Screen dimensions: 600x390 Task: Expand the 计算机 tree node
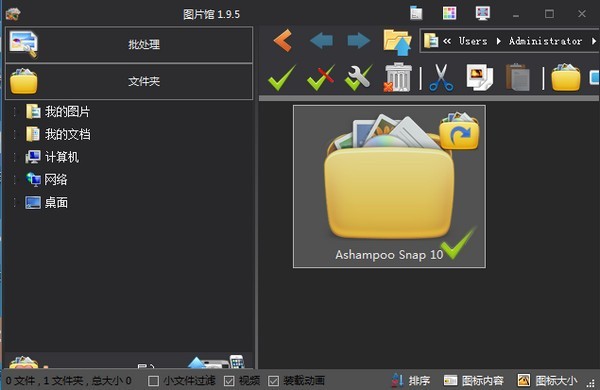(15, 157)
